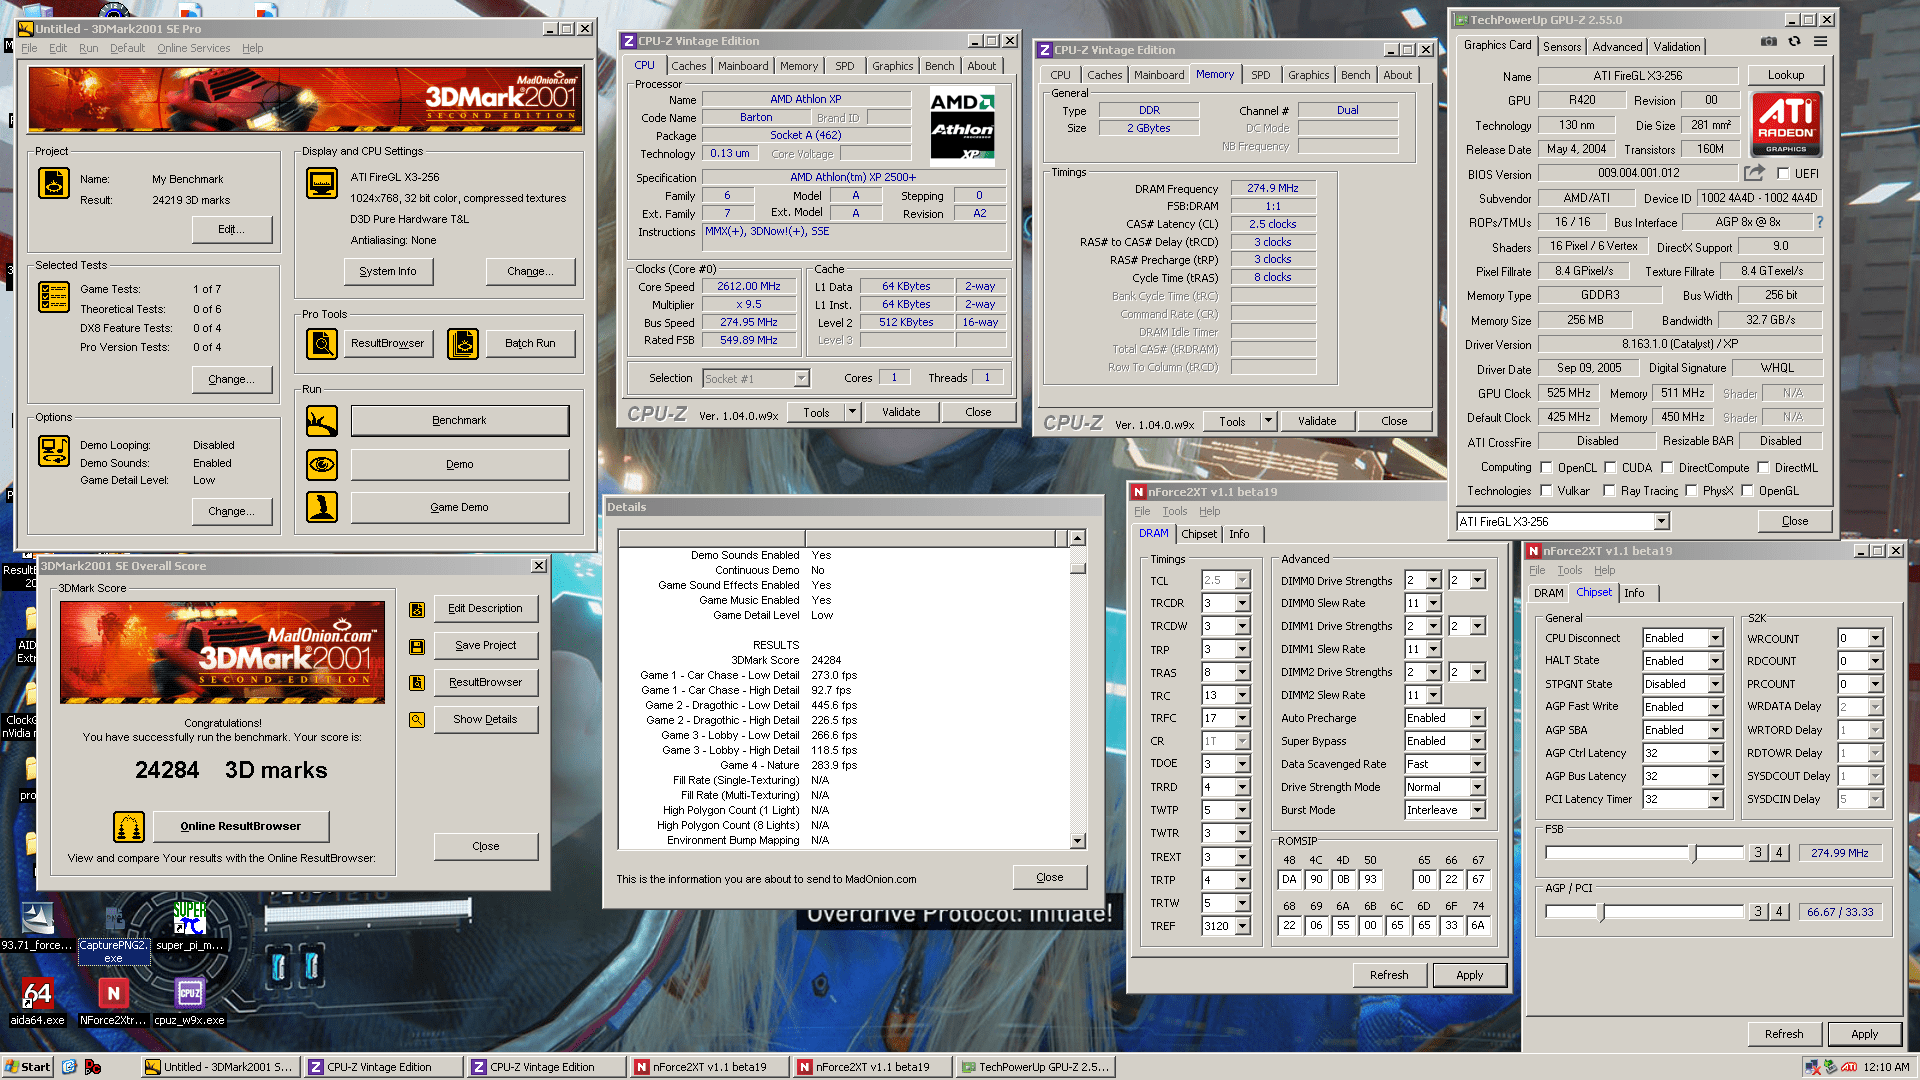Click the Benchmark button in 3DMark2001
Viewport: 1920px width, 1080px height.
[460, 421]
